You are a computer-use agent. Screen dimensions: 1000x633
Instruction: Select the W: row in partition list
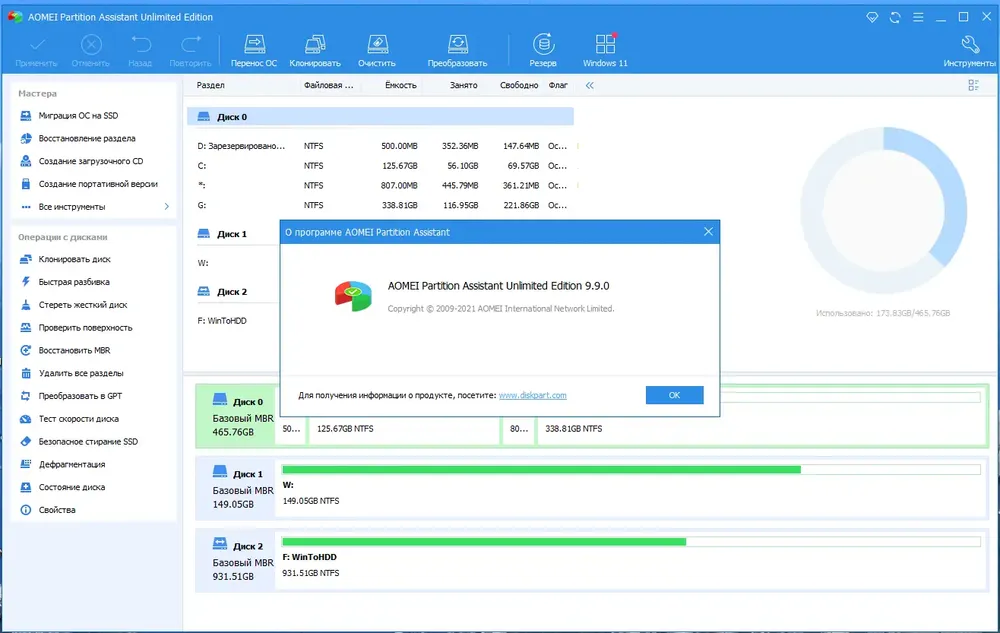coord(203,263)
